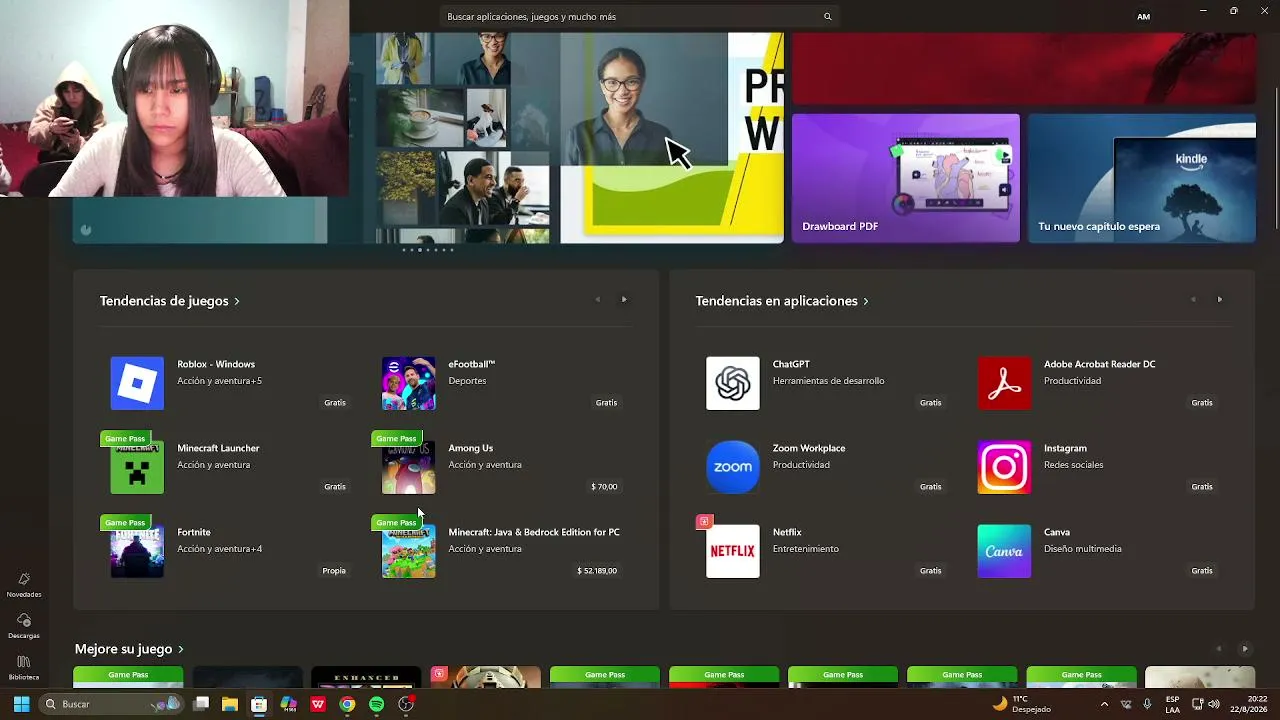Open the Netflix app icon
This screenshot has width=1280, height=720.
click(733, 551)
